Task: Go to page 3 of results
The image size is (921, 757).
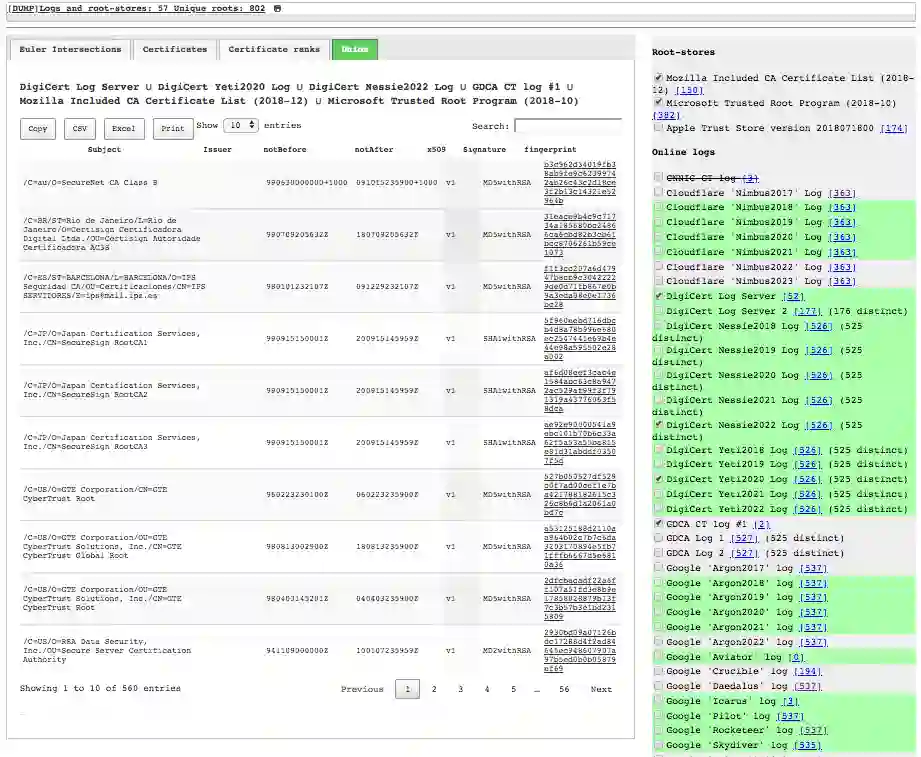Action: [x=460, y=689]
